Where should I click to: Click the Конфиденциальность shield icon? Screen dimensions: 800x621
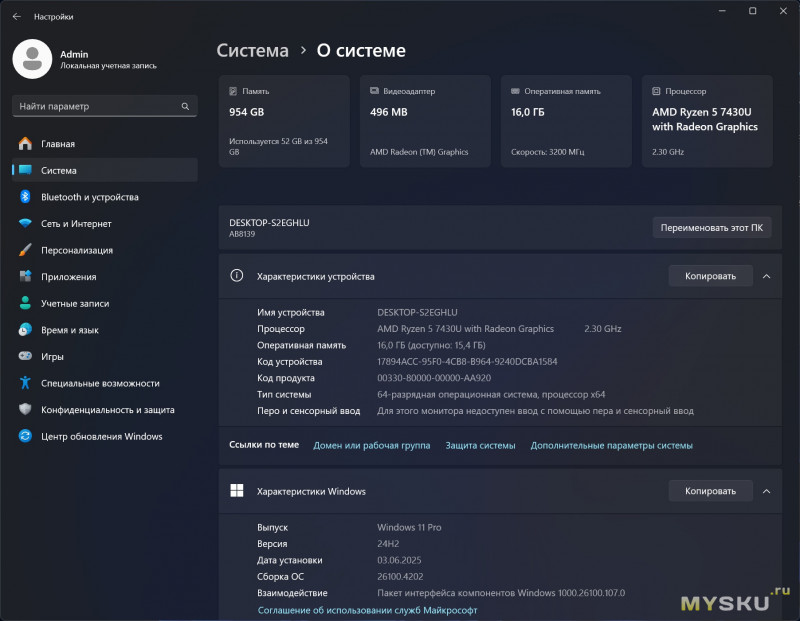click(25, 409)
